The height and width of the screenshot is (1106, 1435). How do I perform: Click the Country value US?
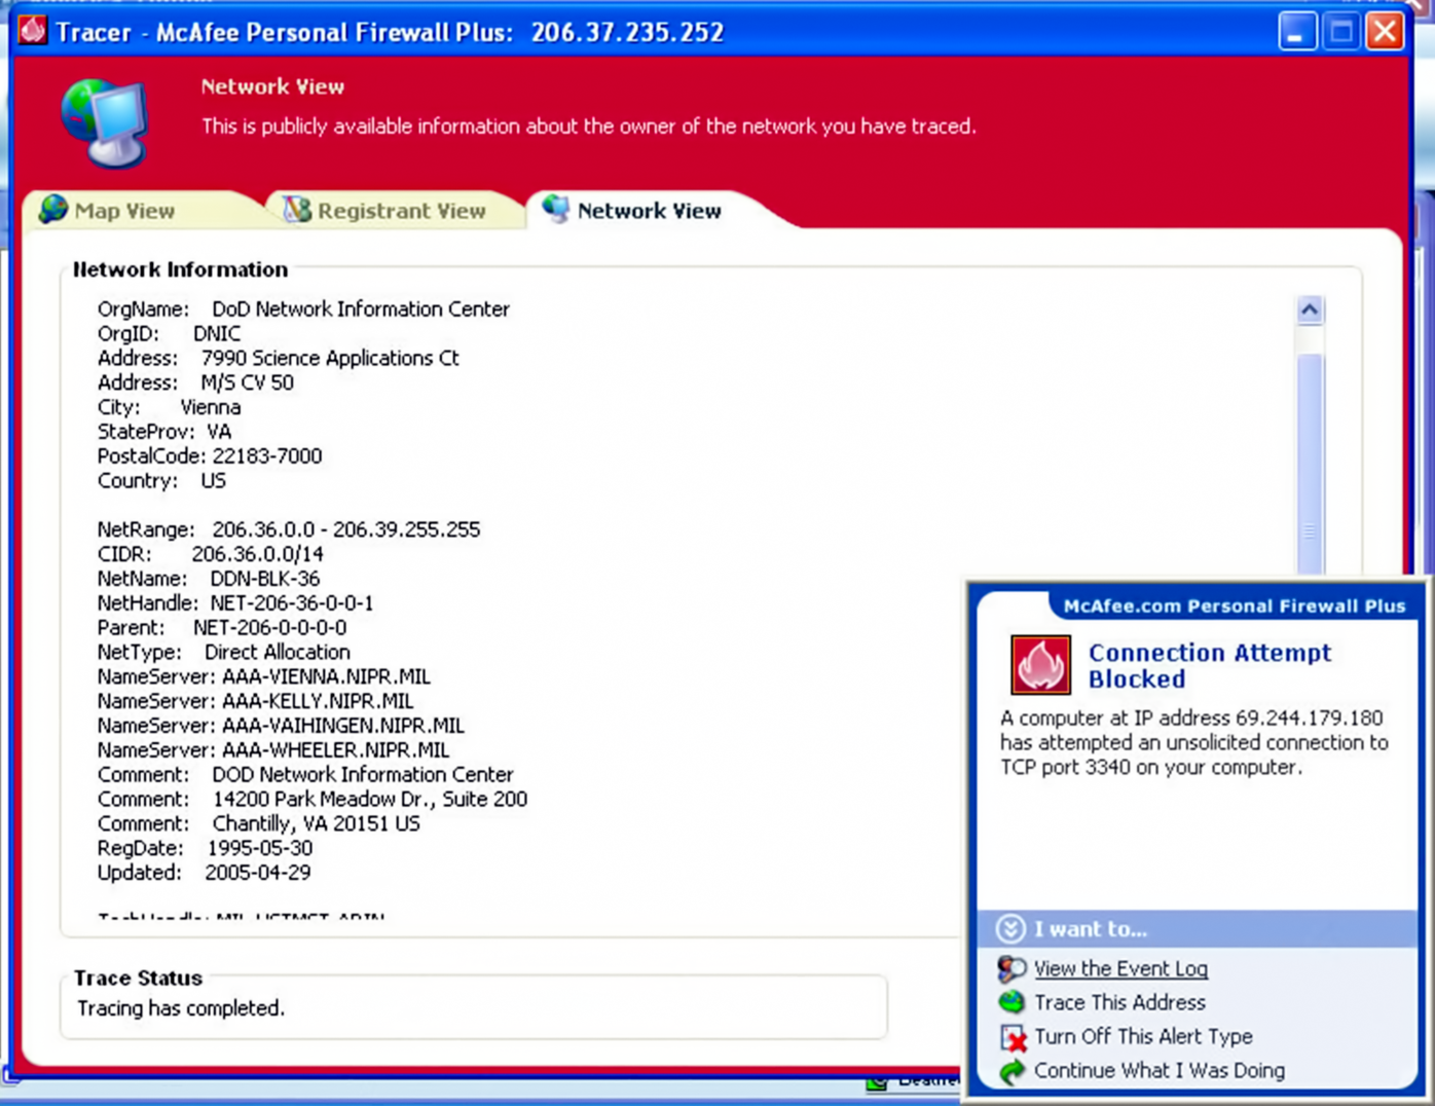click(x=213, y=480)
